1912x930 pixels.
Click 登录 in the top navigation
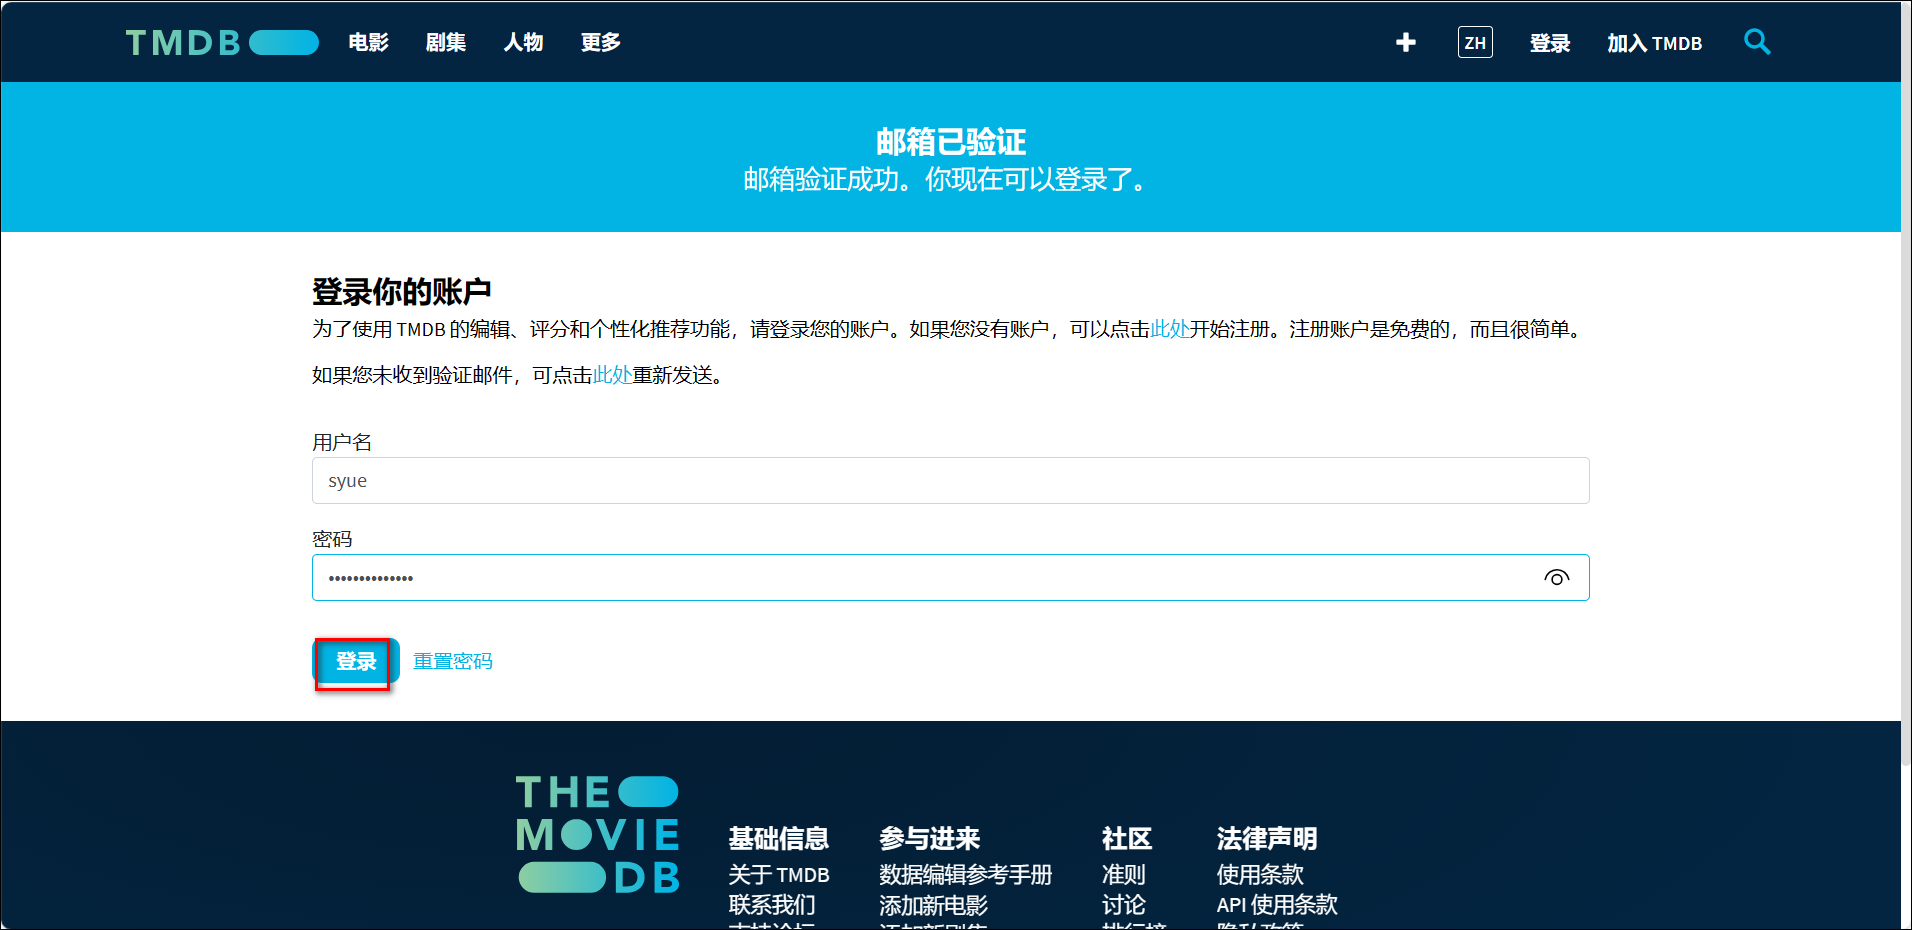(x=1549, y=43)
